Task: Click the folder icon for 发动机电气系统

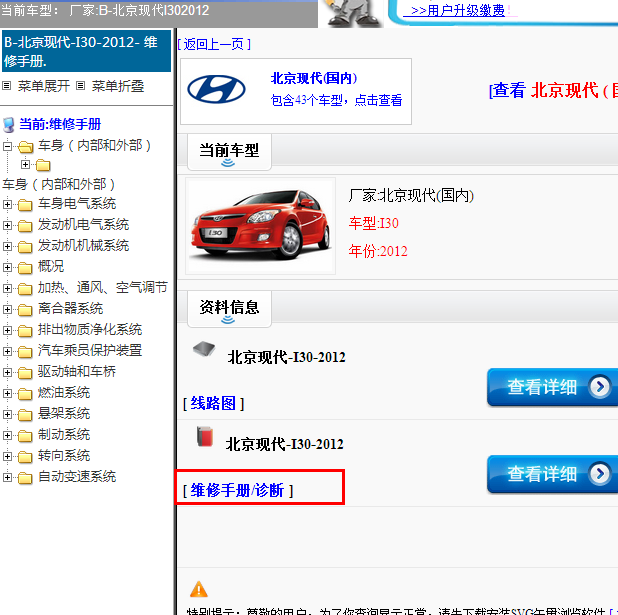Action: tap(25, 226)
